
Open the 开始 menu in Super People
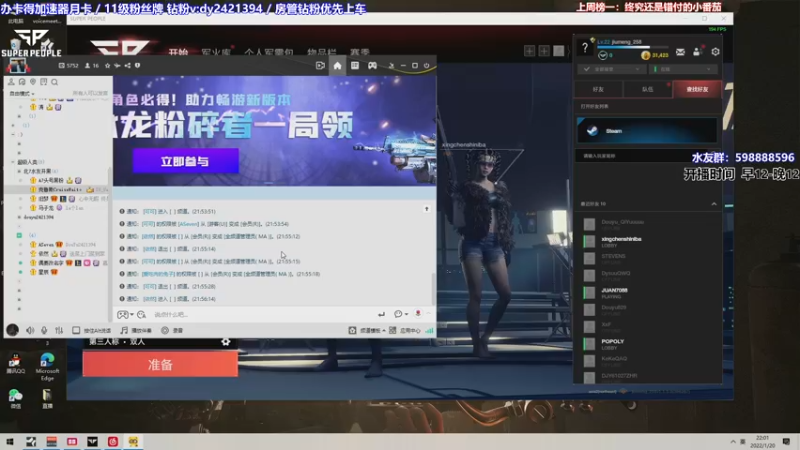click(x=179, y=52)
